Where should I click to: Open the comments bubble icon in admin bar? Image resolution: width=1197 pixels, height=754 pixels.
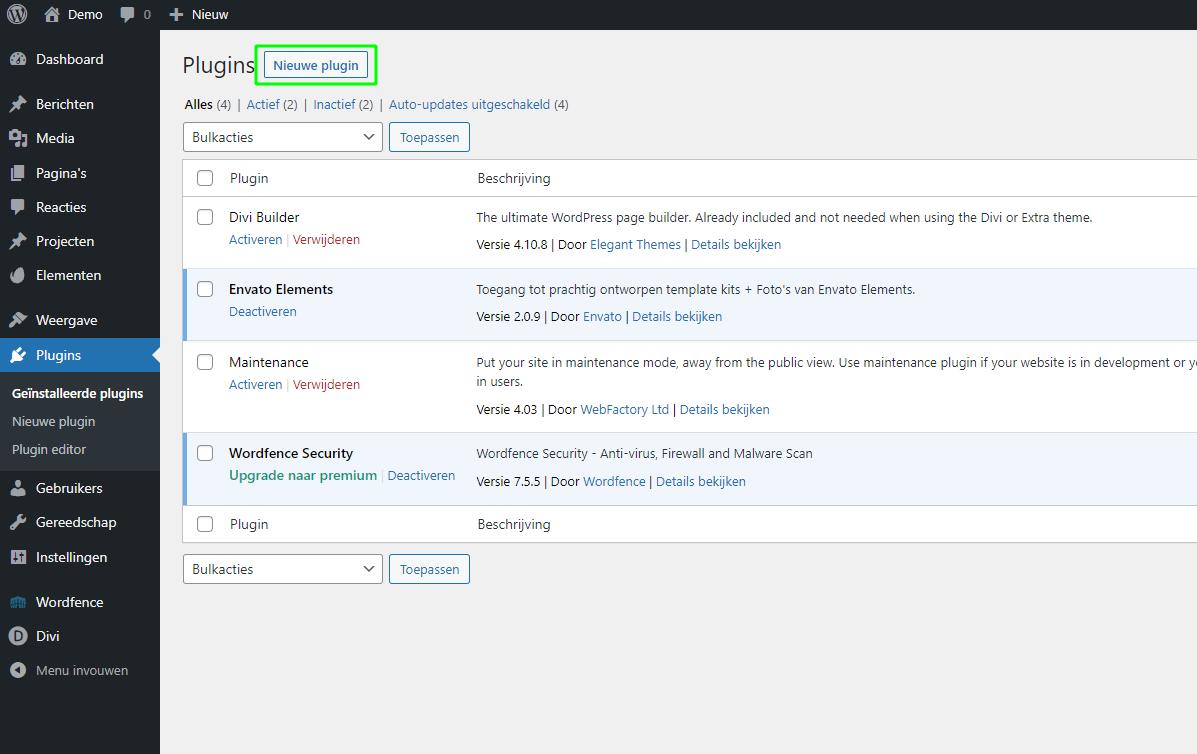[x=127, y=14]
